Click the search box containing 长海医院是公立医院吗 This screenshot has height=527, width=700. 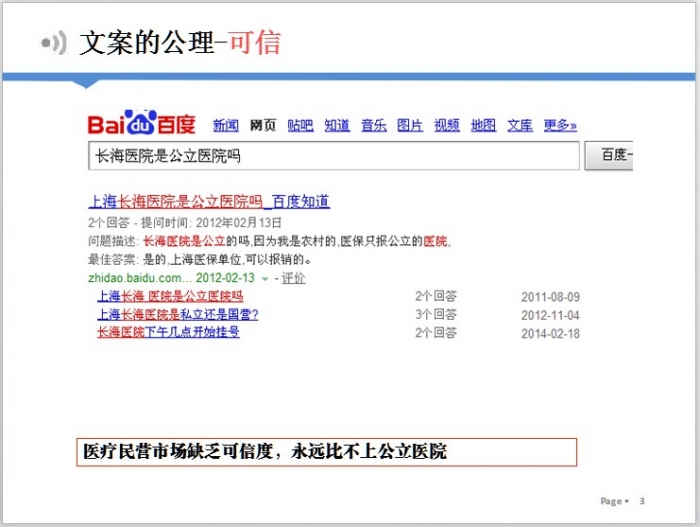[335, 157]
